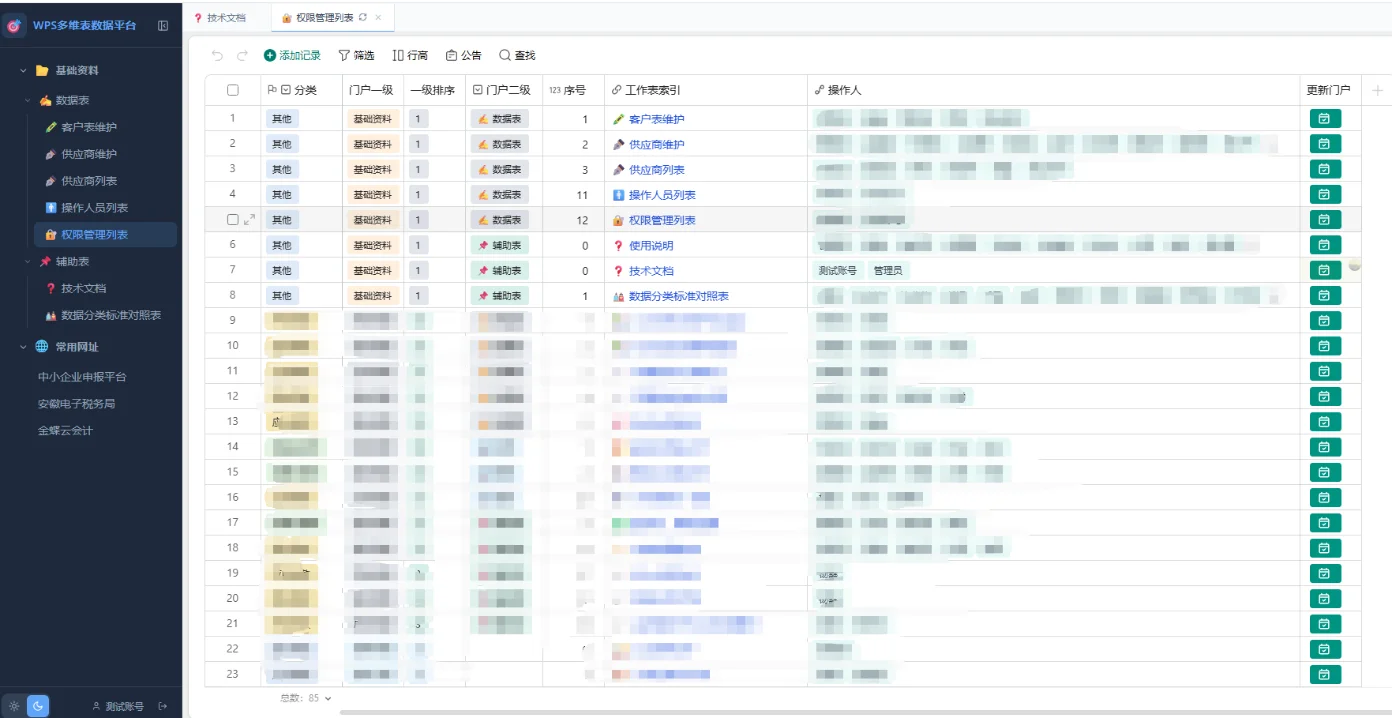This screenshot has height=718, width=1392.
Task: Open the 查找 search tool
Action: [517, 56]
